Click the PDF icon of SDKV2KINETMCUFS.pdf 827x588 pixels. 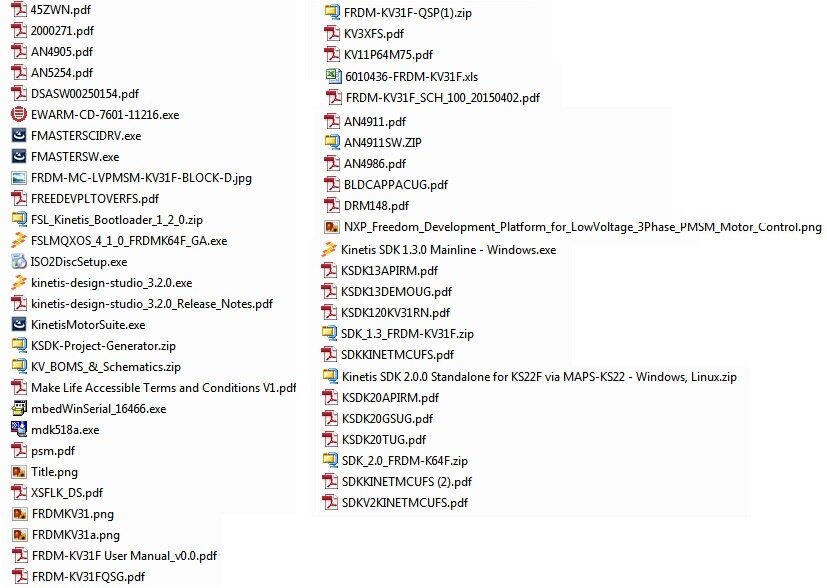(330, 503)
